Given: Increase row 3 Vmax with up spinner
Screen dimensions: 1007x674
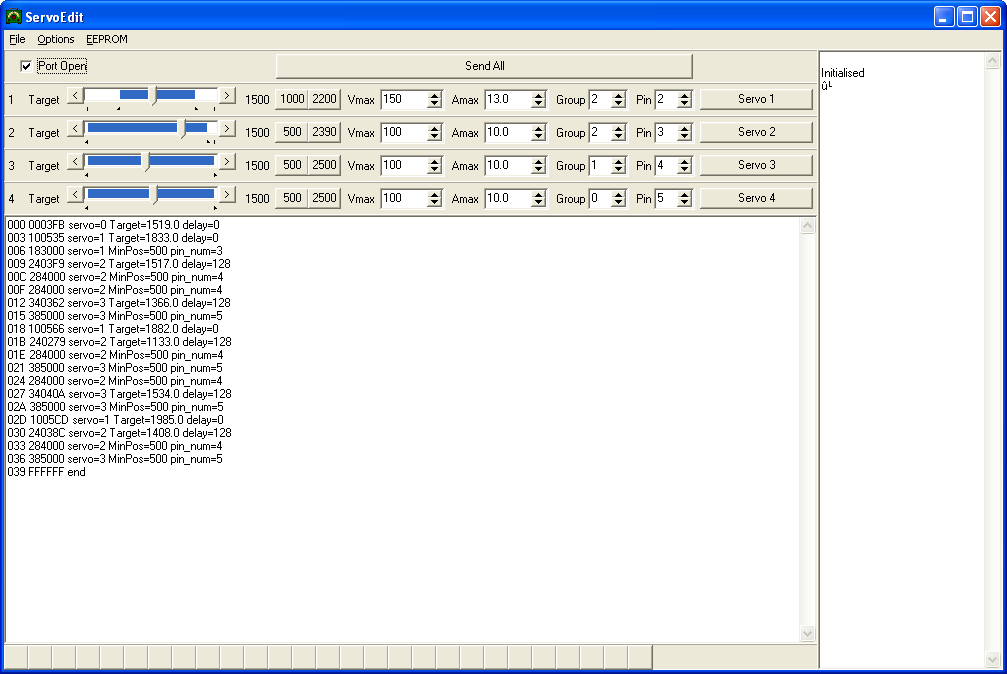Looking at the screenshot, I should tap(435, 161).
